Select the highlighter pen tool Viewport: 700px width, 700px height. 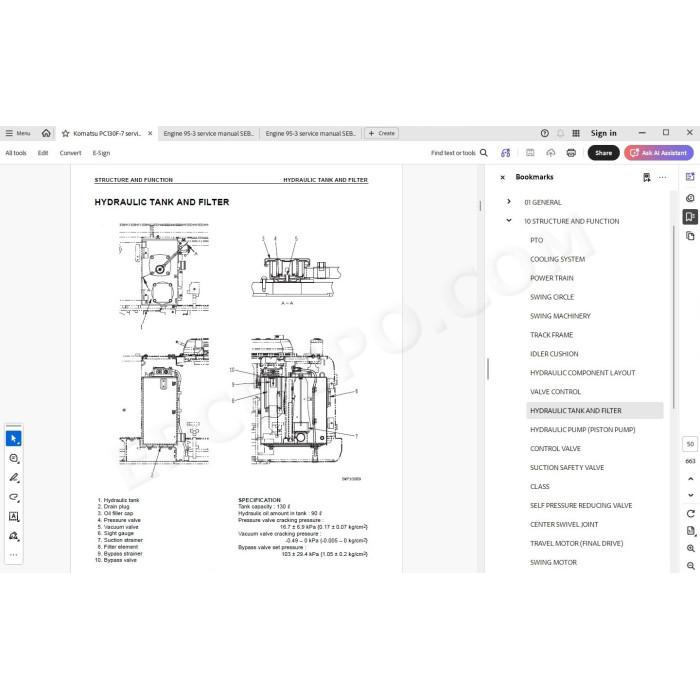(x=14, y=478)
